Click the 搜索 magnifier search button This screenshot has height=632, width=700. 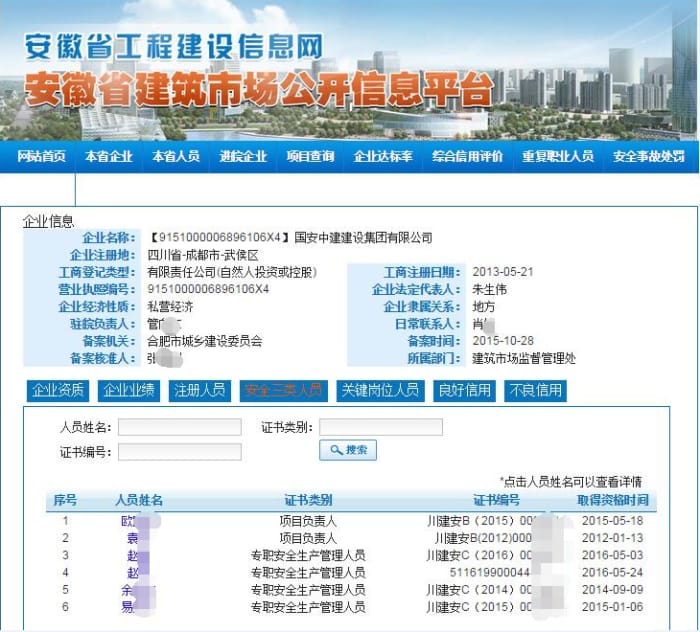[348, 451]
